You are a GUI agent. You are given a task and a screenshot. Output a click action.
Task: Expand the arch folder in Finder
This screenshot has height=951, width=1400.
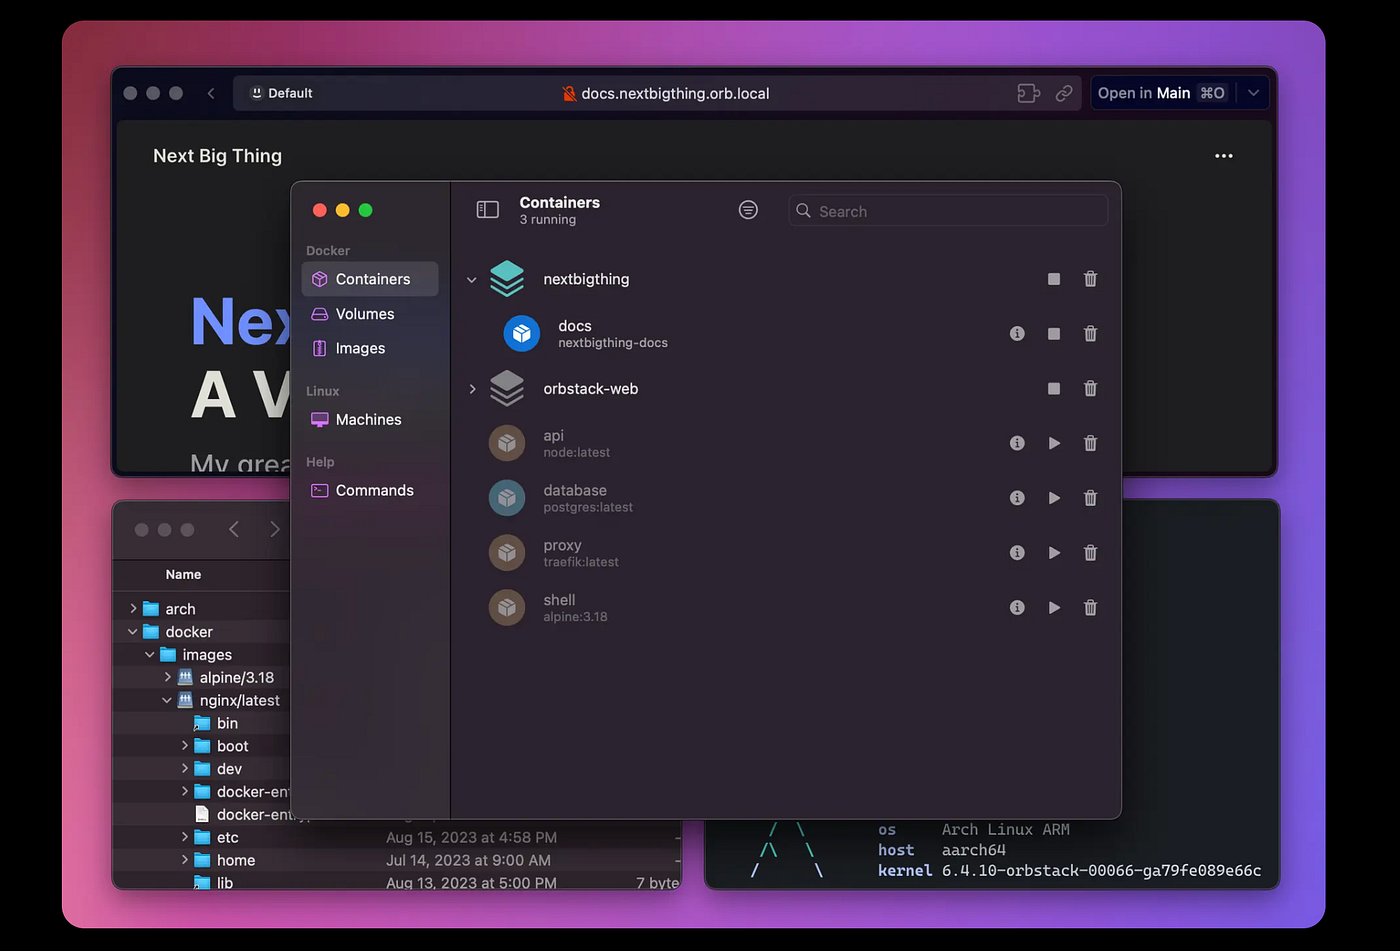point(133,608)
